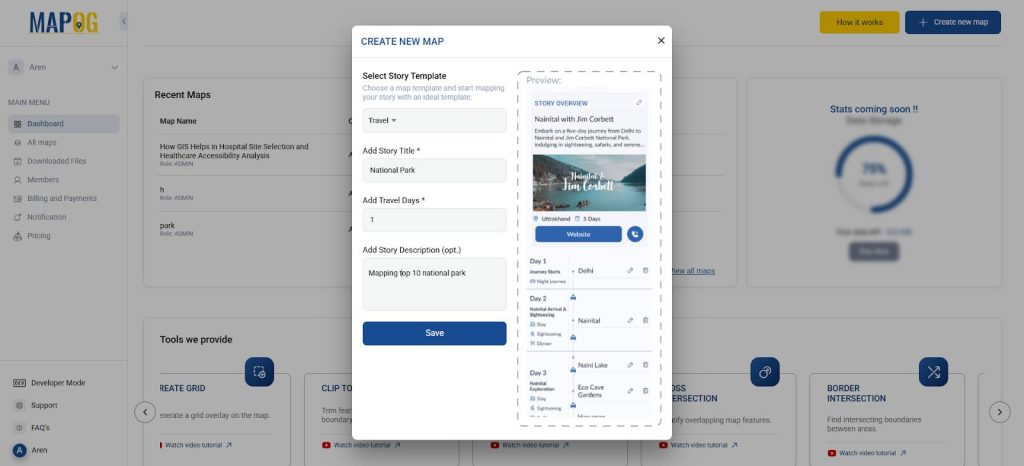The image size is (1024, 466).
Task: Click the Billing and Payments sidebar icon
Action: pos(18,198)
